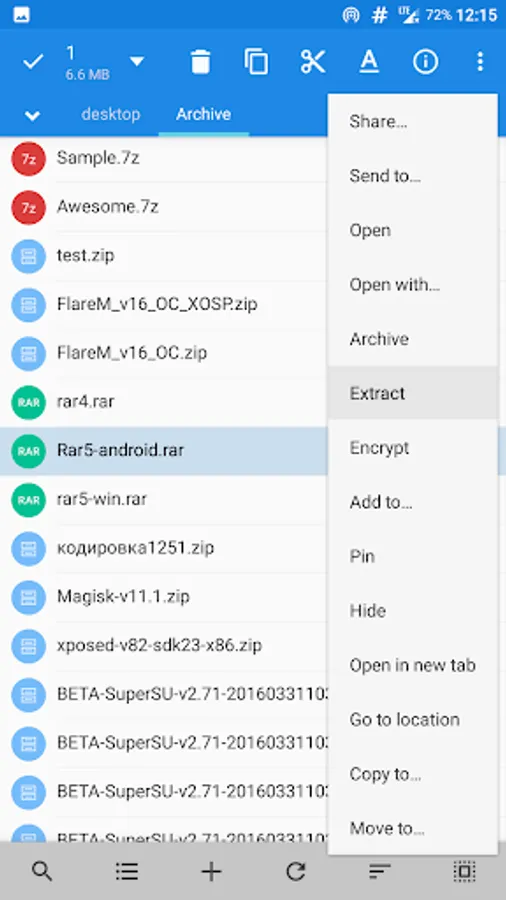
Task: Open file info circle icon
Action: (425, 61)
